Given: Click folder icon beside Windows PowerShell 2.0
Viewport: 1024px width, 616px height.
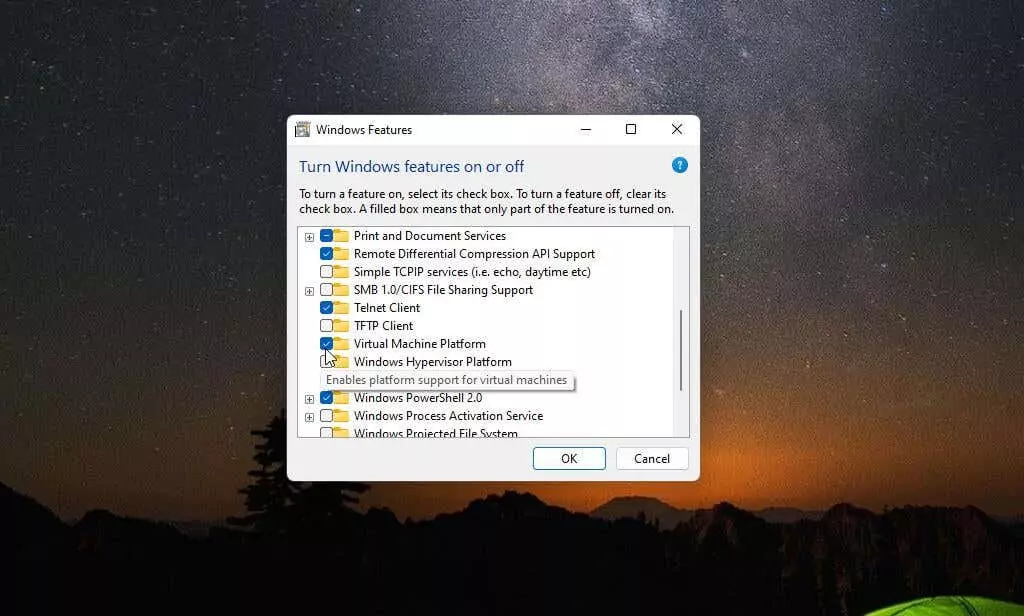Looking at the screenshot, I should (341, 397).
